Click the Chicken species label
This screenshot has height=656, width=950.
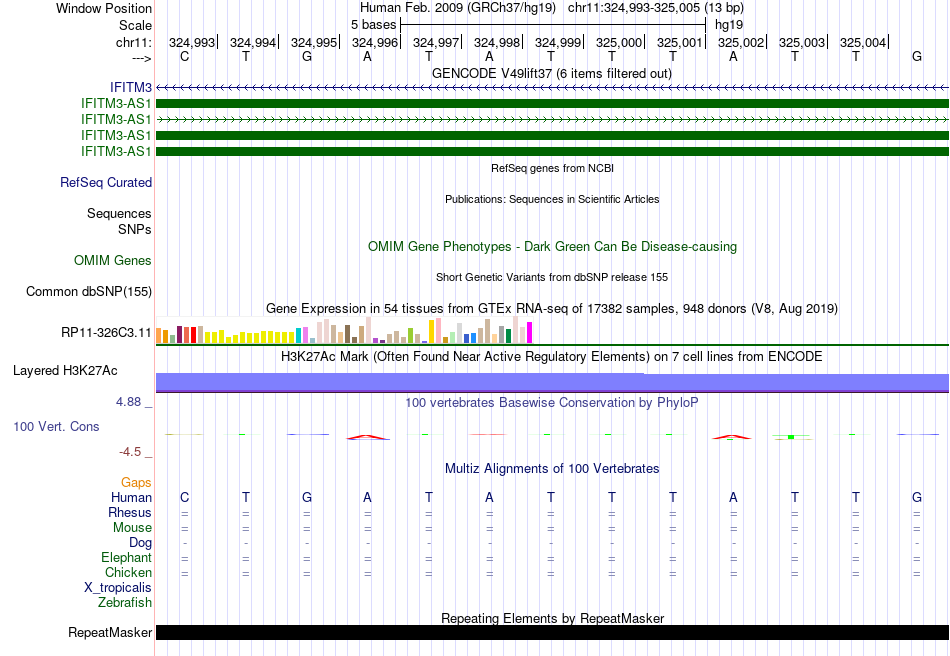[x=128, y=572]
